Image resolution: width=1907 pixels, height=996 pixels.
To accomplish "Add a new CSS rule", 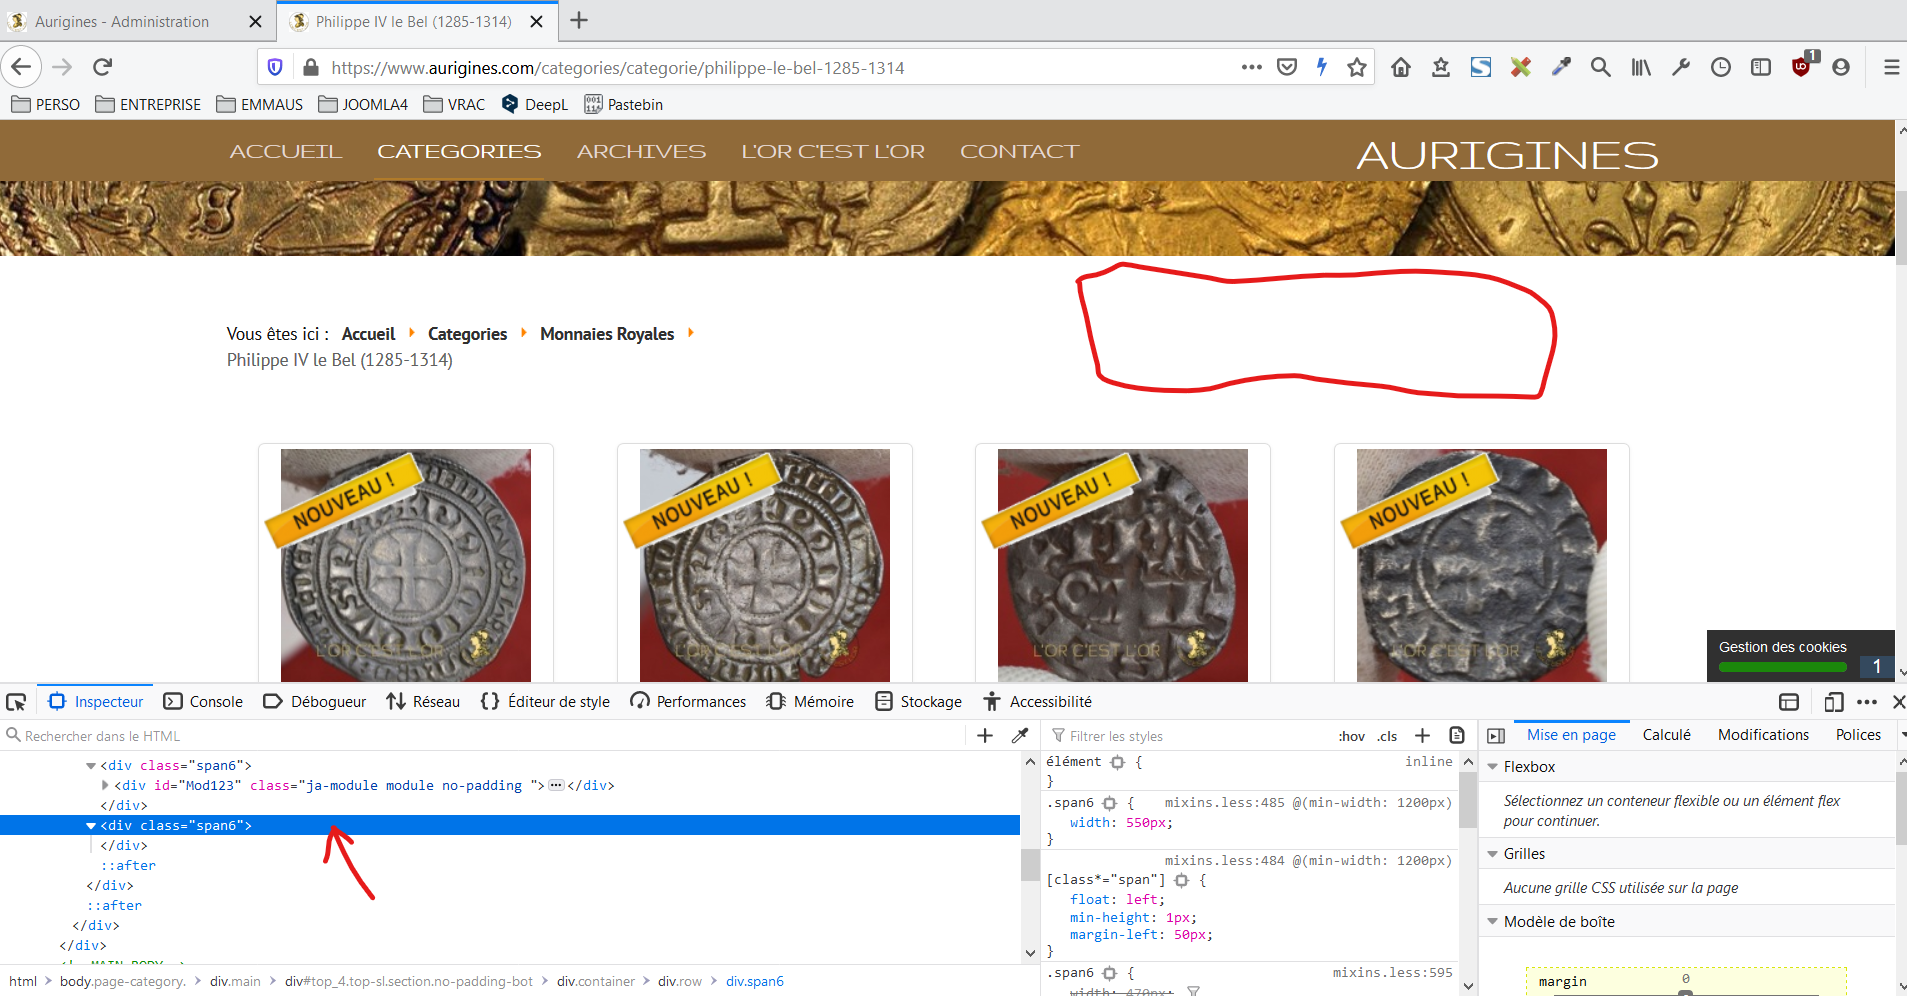I will (1423, 736).
